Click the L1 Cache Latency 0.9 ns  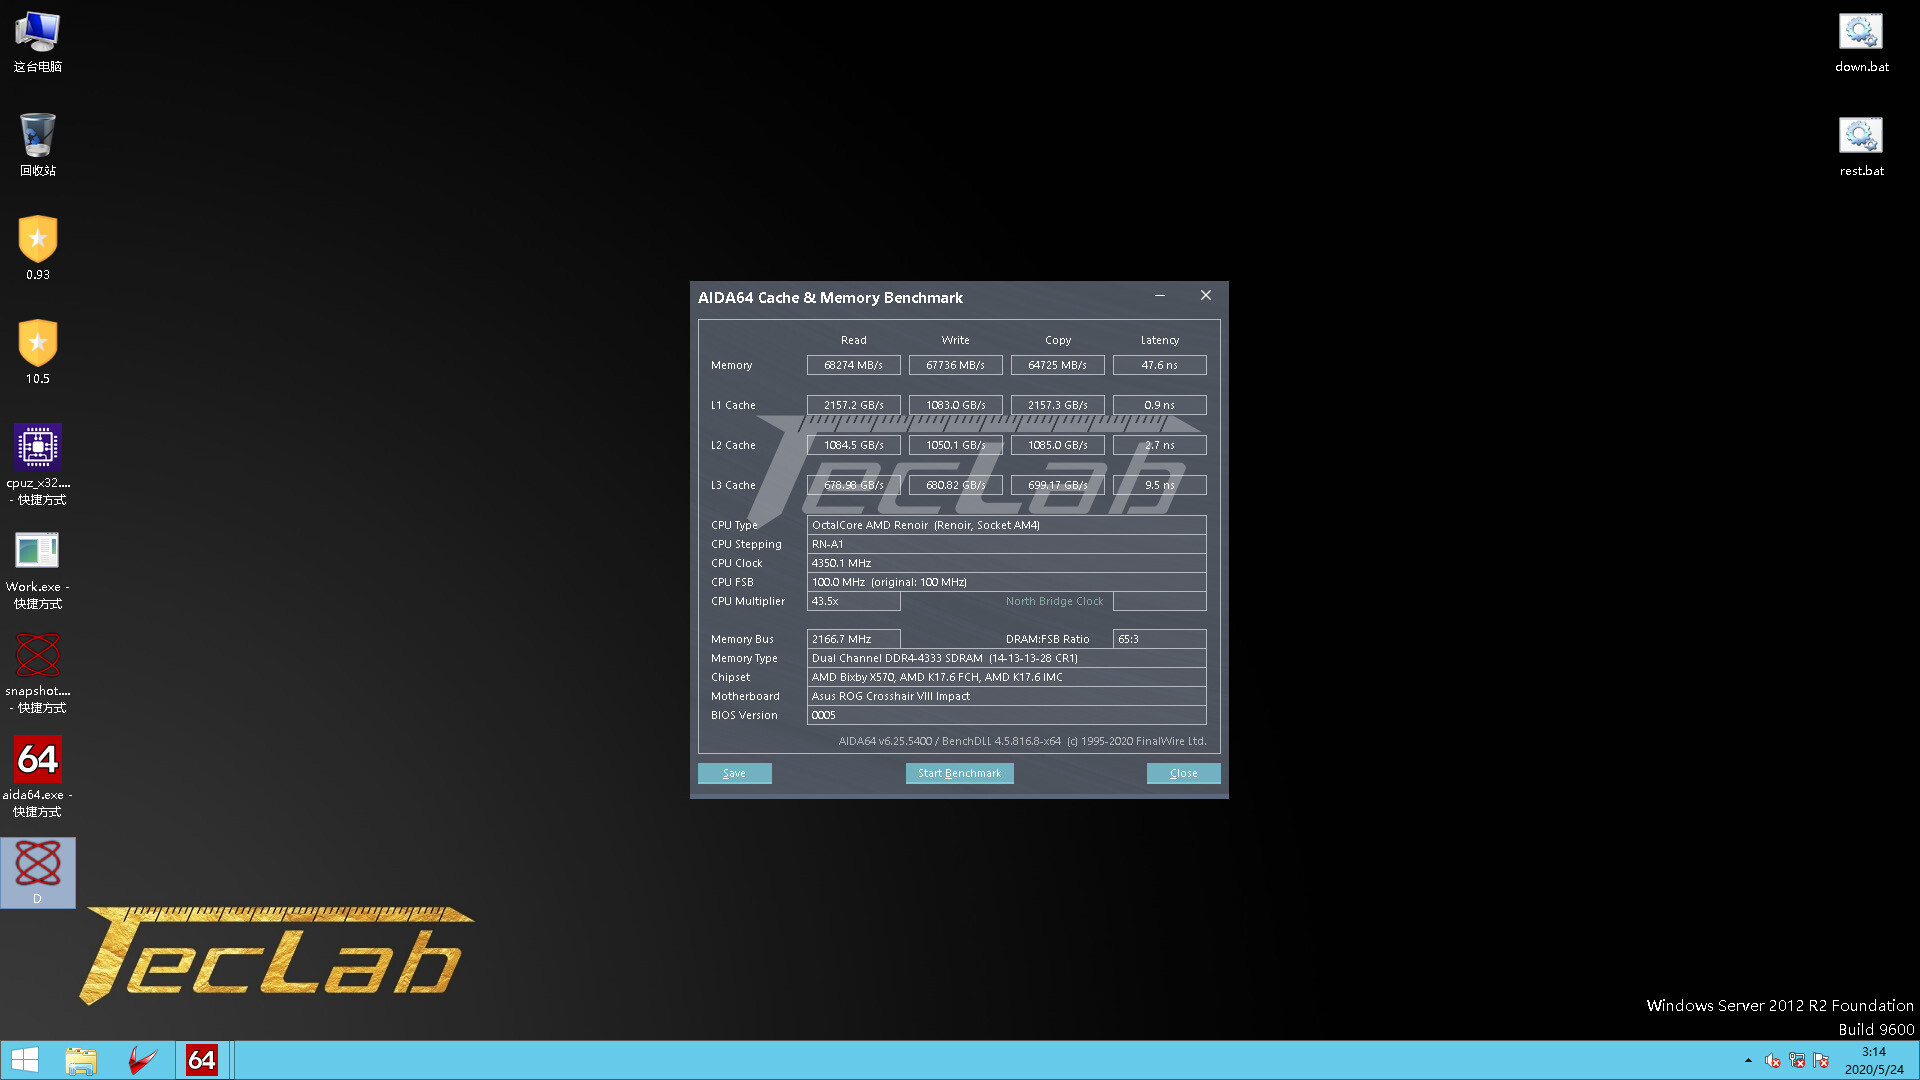point(1159,405)
